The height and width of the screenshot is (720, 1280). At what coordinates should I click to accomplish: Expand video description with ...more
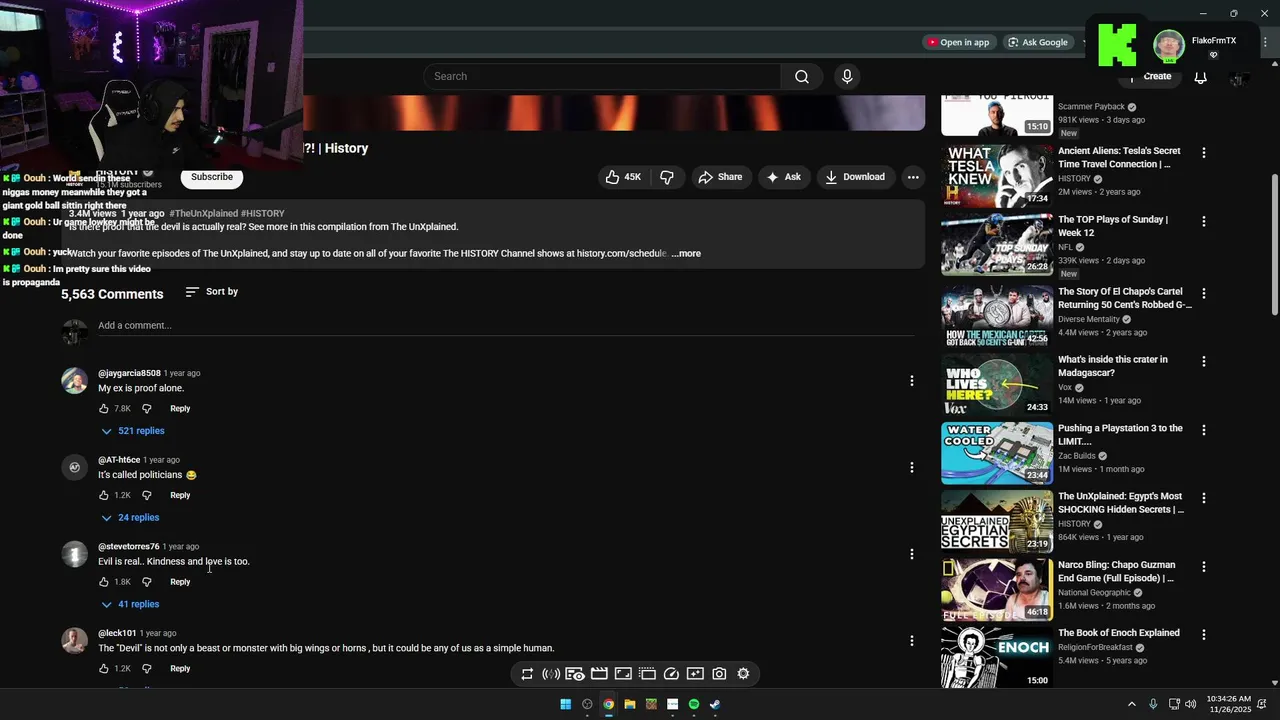point(686,254)
